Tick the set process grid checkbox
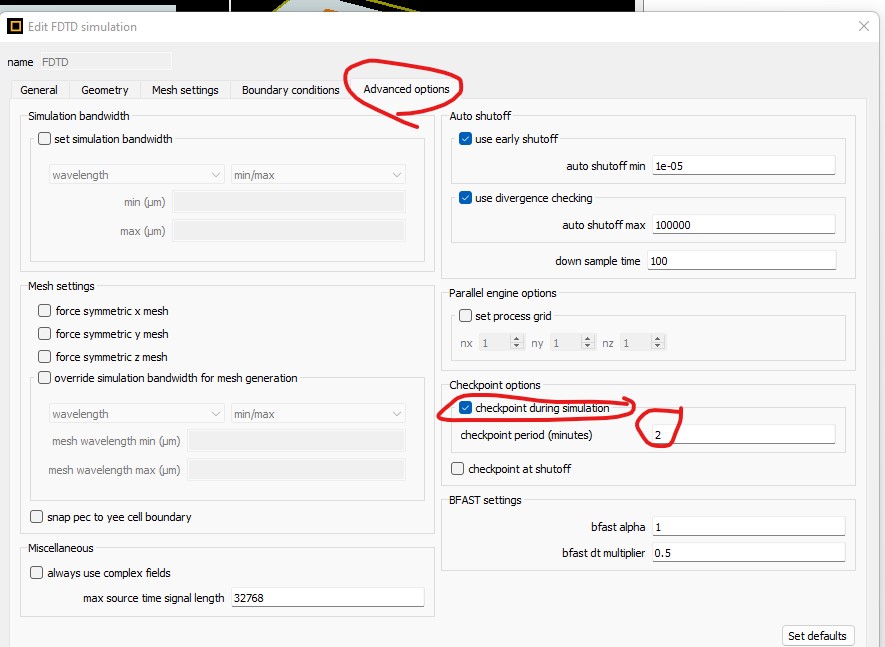Image resolution: width=885 pixels, height=647 pixels. coord(465,316)
